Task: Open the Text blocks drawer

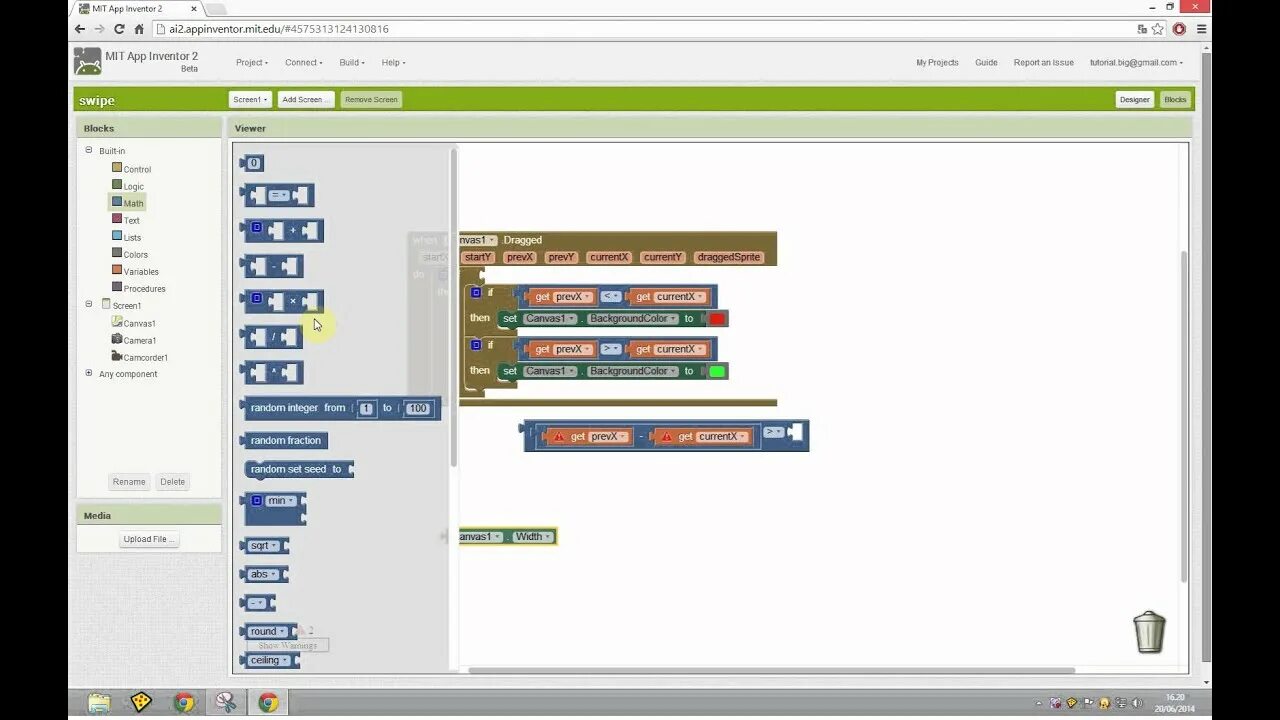Action: point(131,220)
